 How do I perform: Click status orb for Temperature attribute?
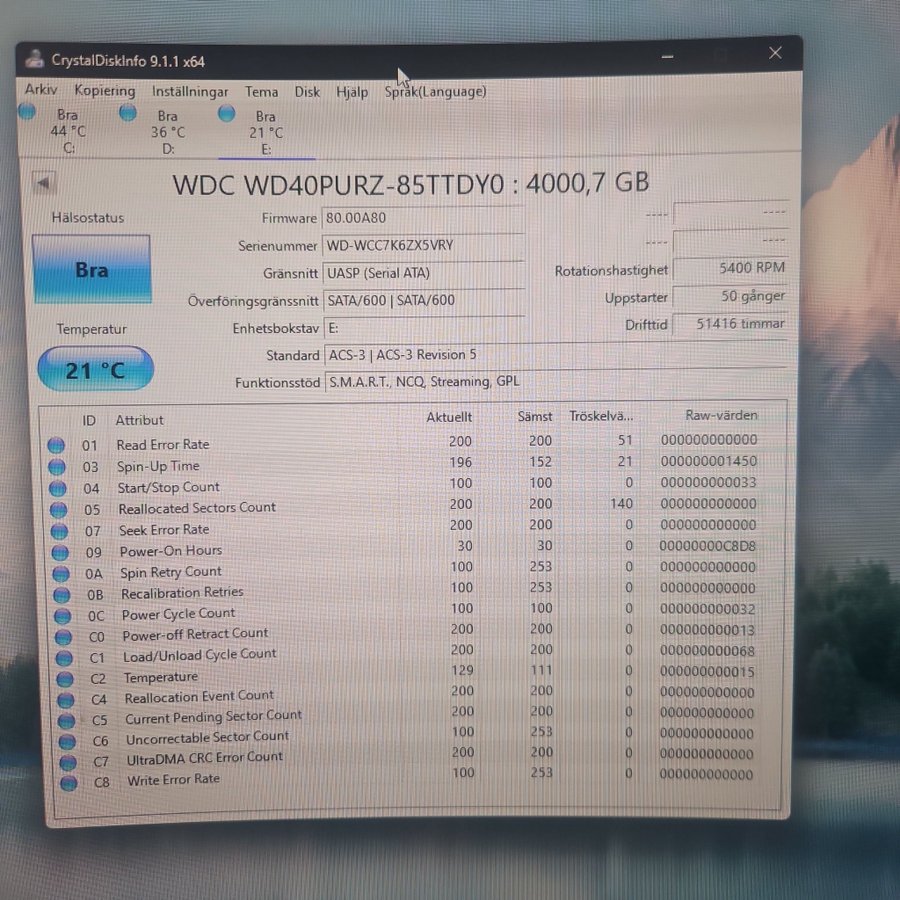point(65,679)
